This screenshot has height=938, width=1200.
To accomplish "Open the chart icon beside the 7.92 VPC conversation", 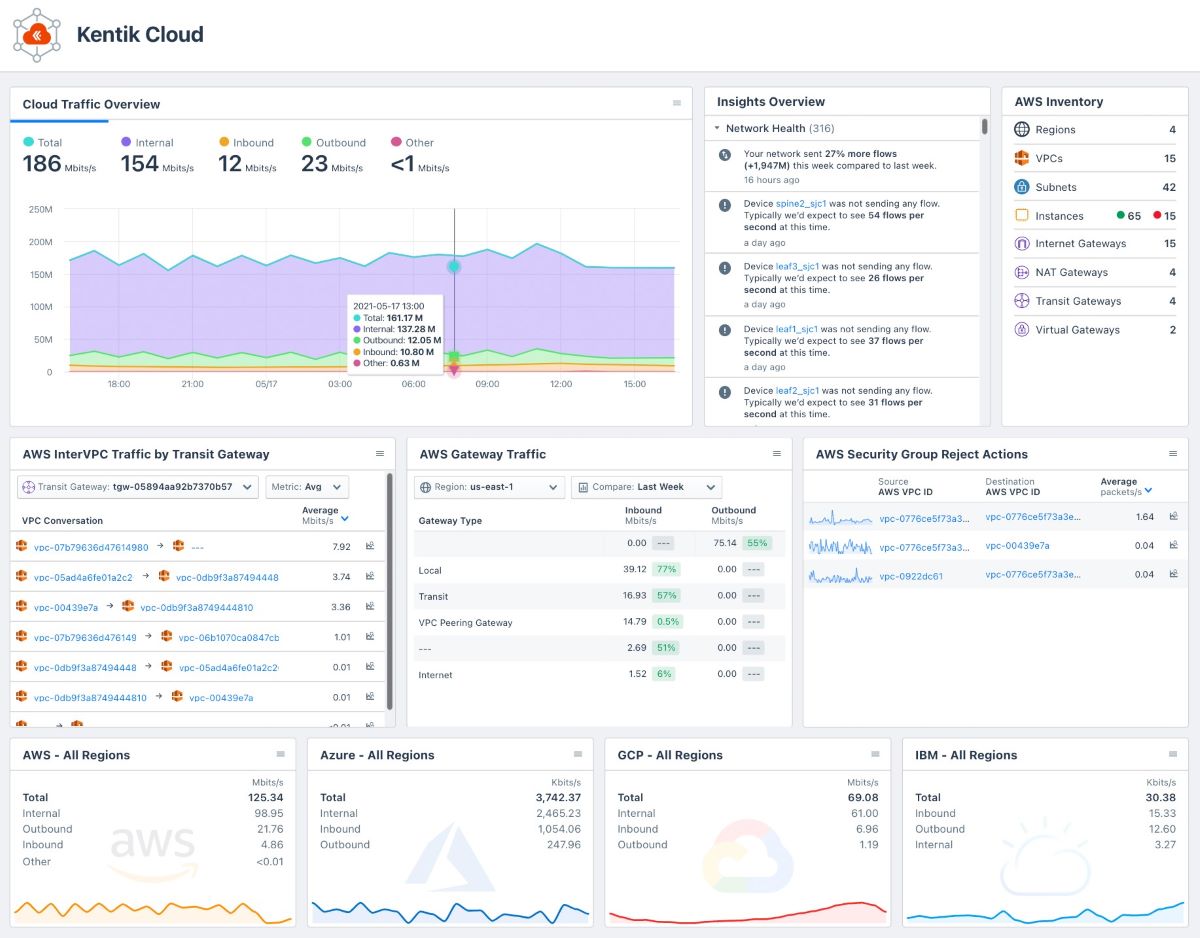I will [x=370, y=547].
